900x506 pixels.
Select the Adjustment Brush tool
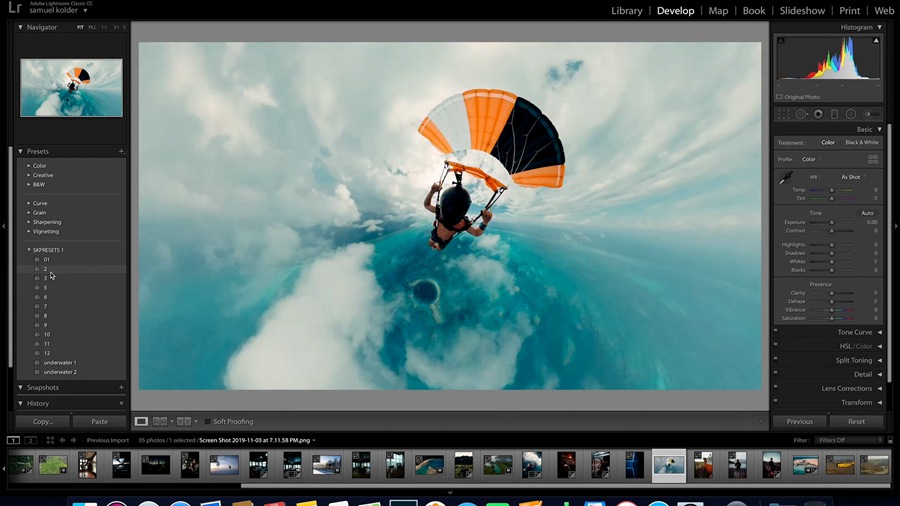tap(871, 114)
